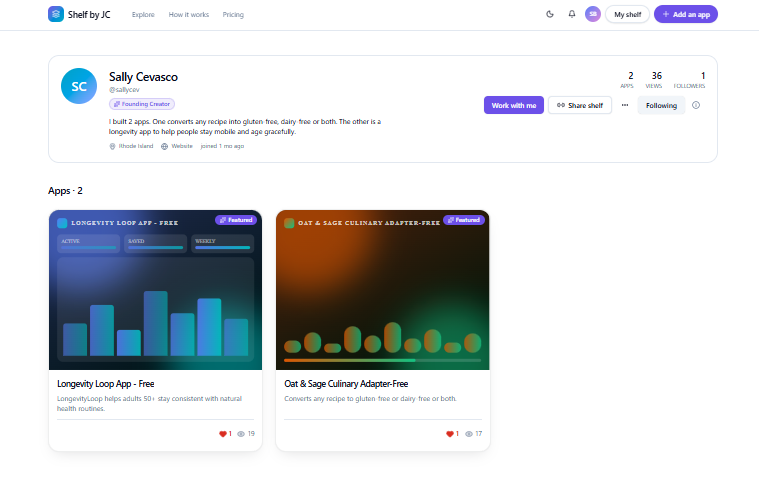This screenshot has height=481, width=759.
Task: Like Longevity Loop App heart icon
Action: tap(223, 434)
